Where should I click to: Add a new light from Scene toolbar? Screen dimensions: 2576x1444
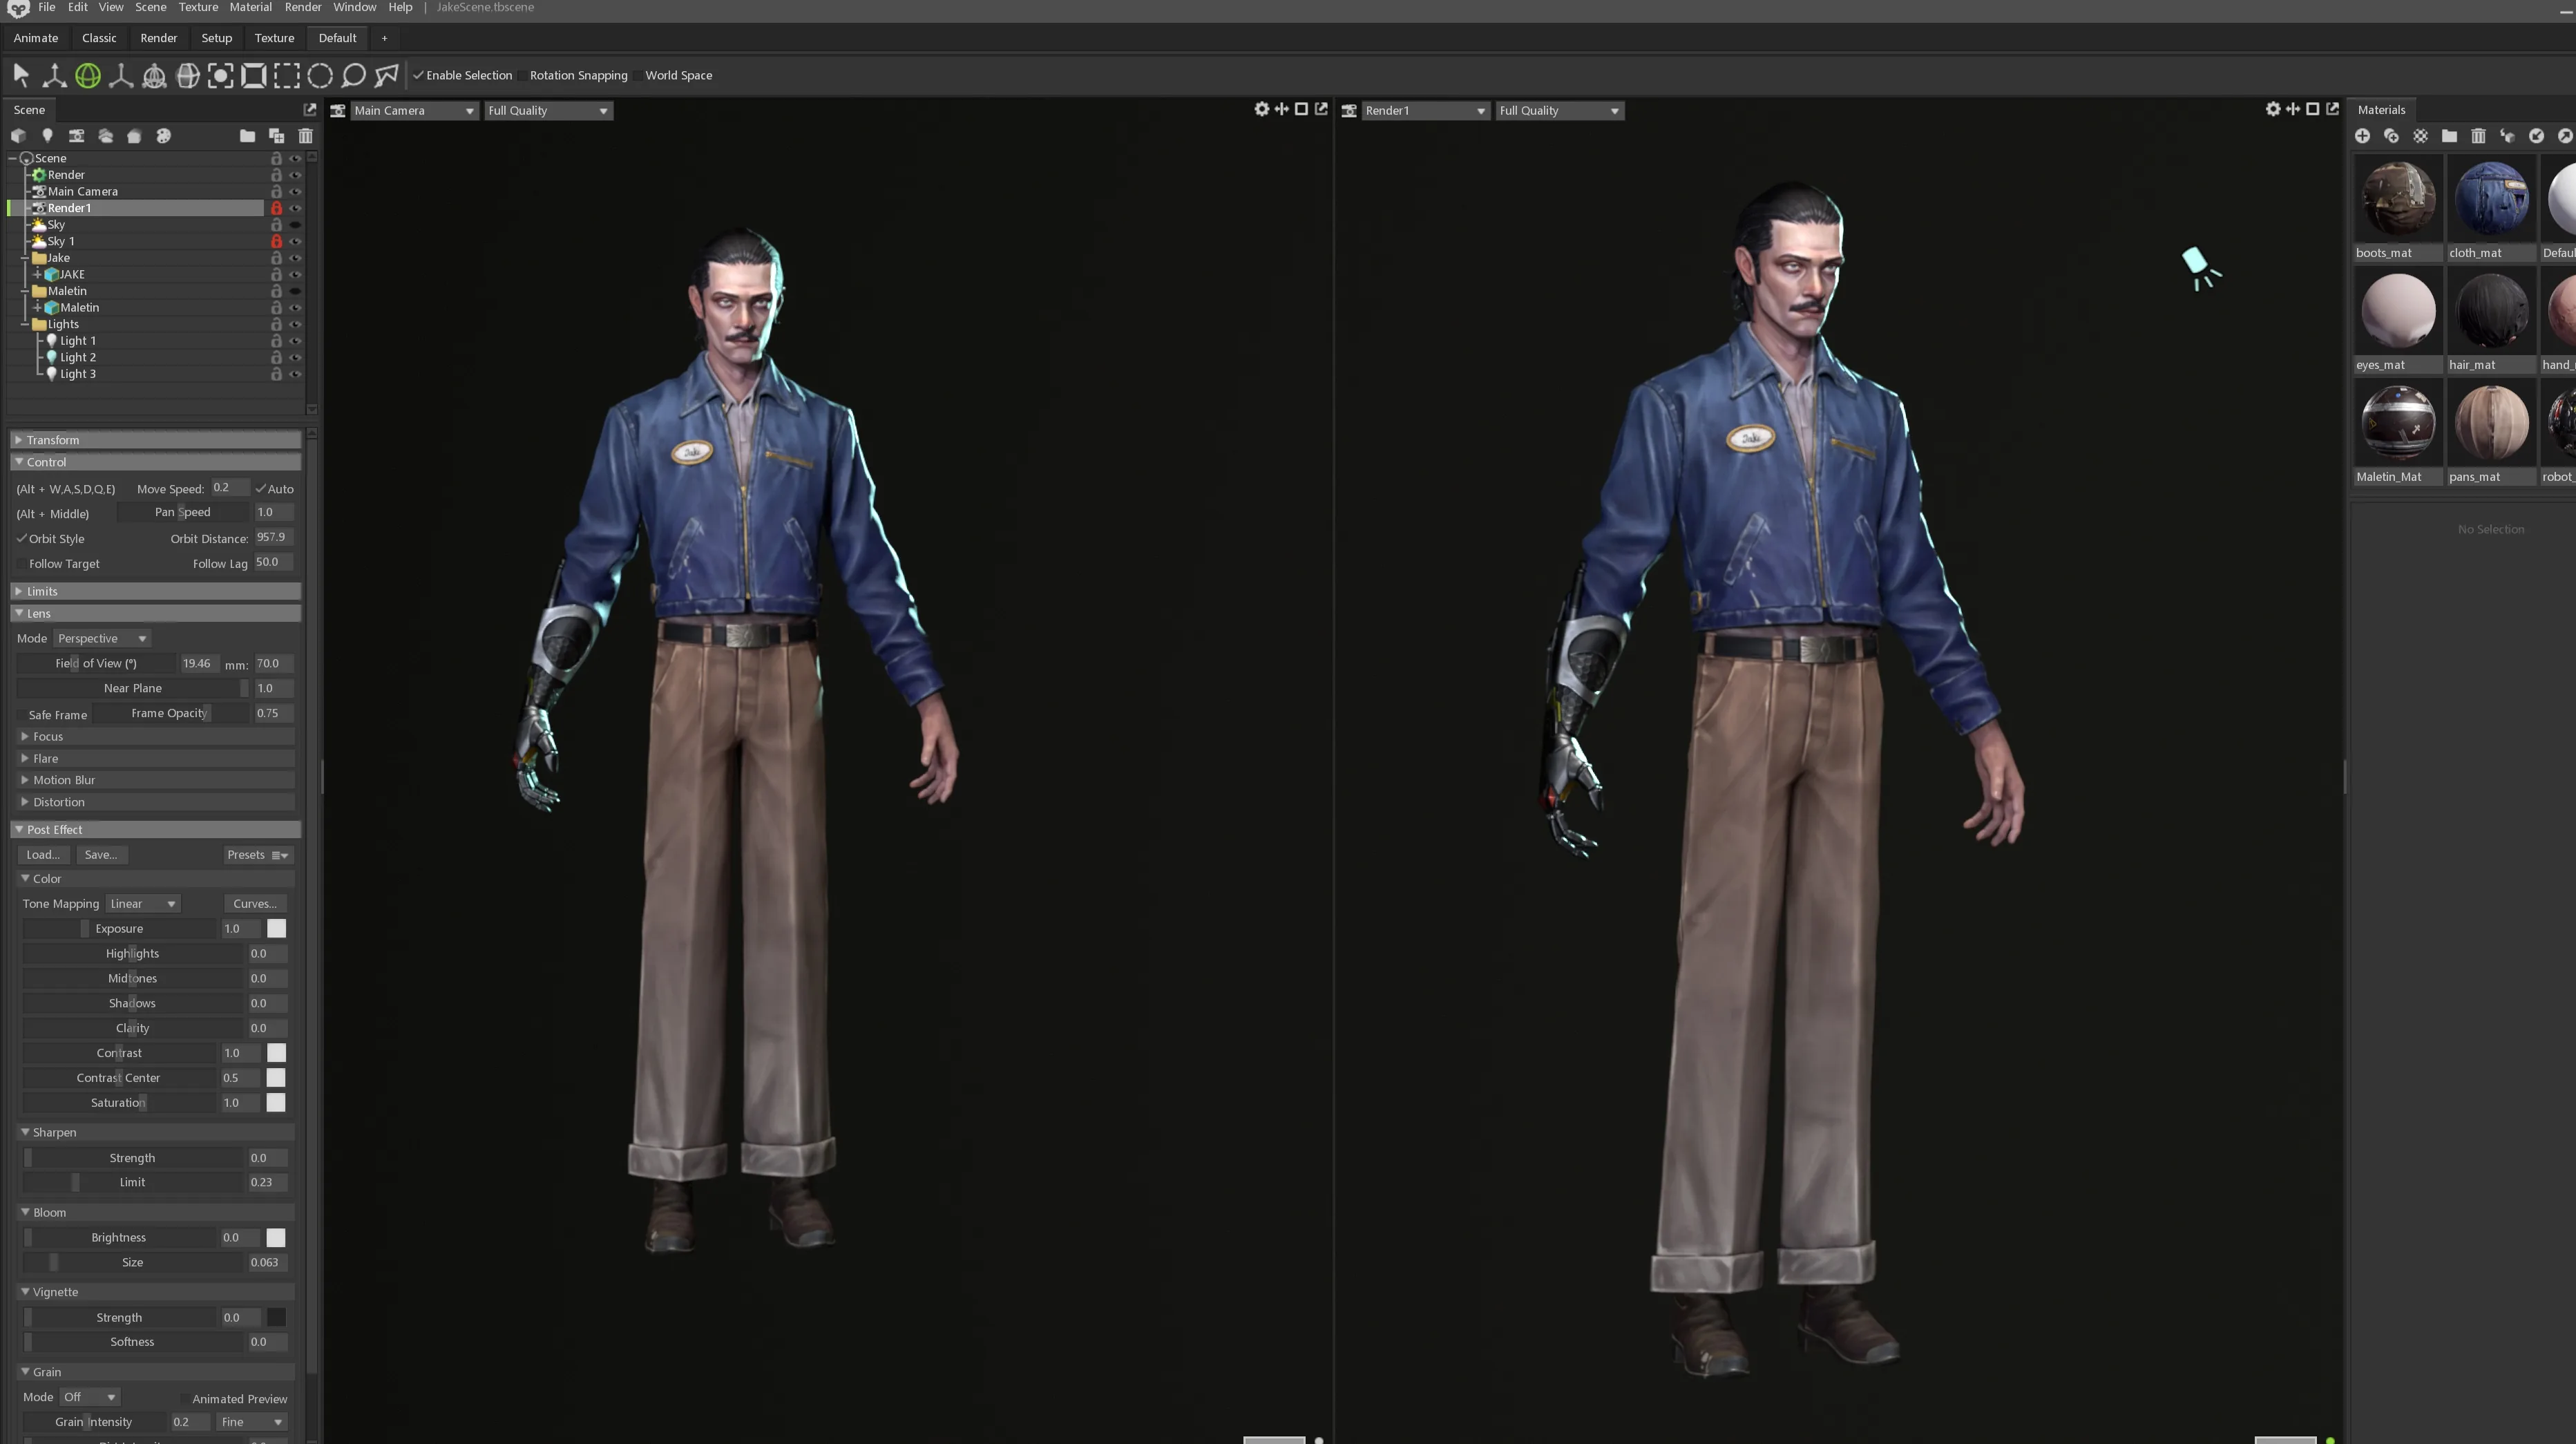(x=47, y=136)
